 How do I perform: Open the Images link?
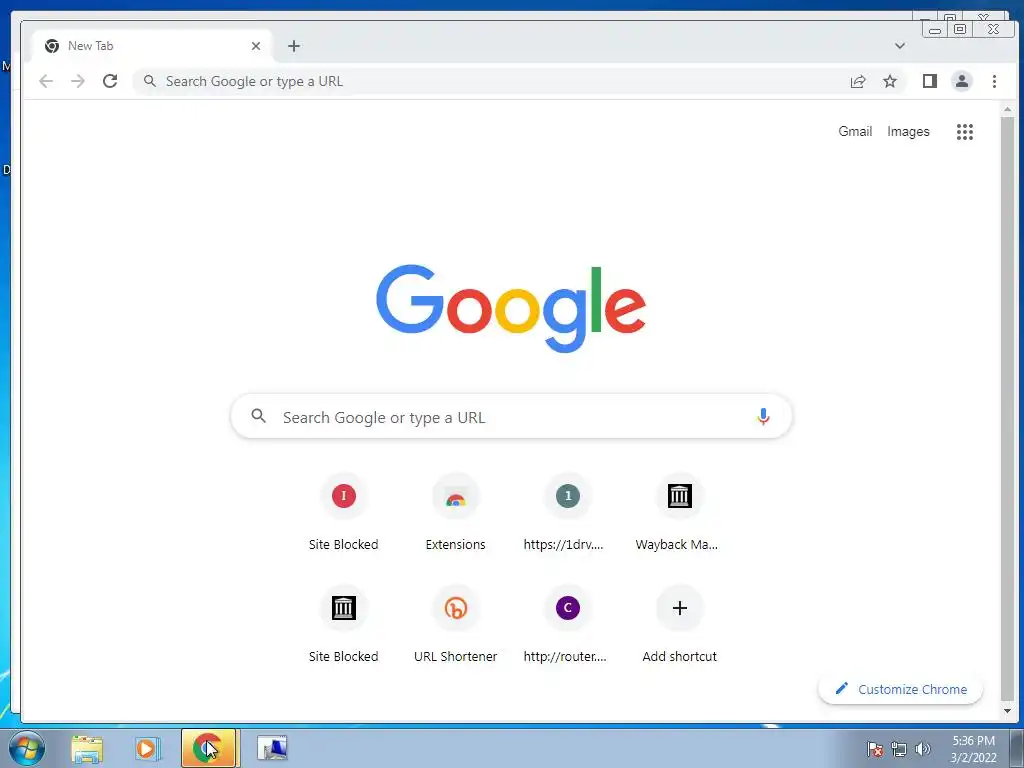(908, 131)
